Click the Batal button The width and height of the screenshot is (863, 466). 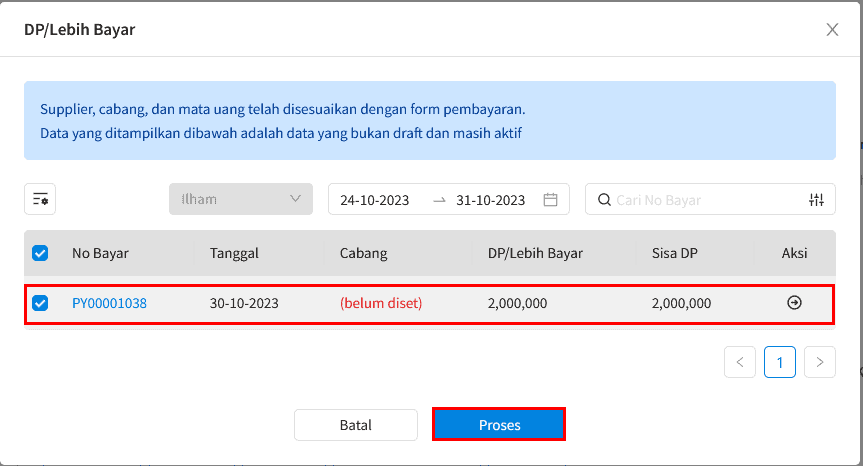(x=356, y=425)
